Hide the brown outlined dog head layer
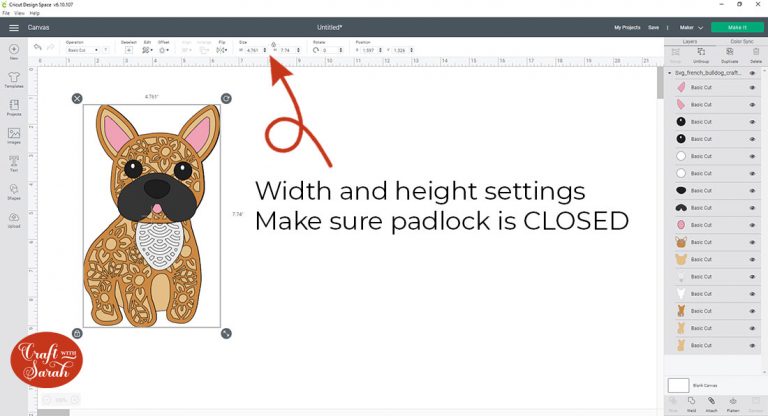 pyautogui.click(x=752, y=242)
